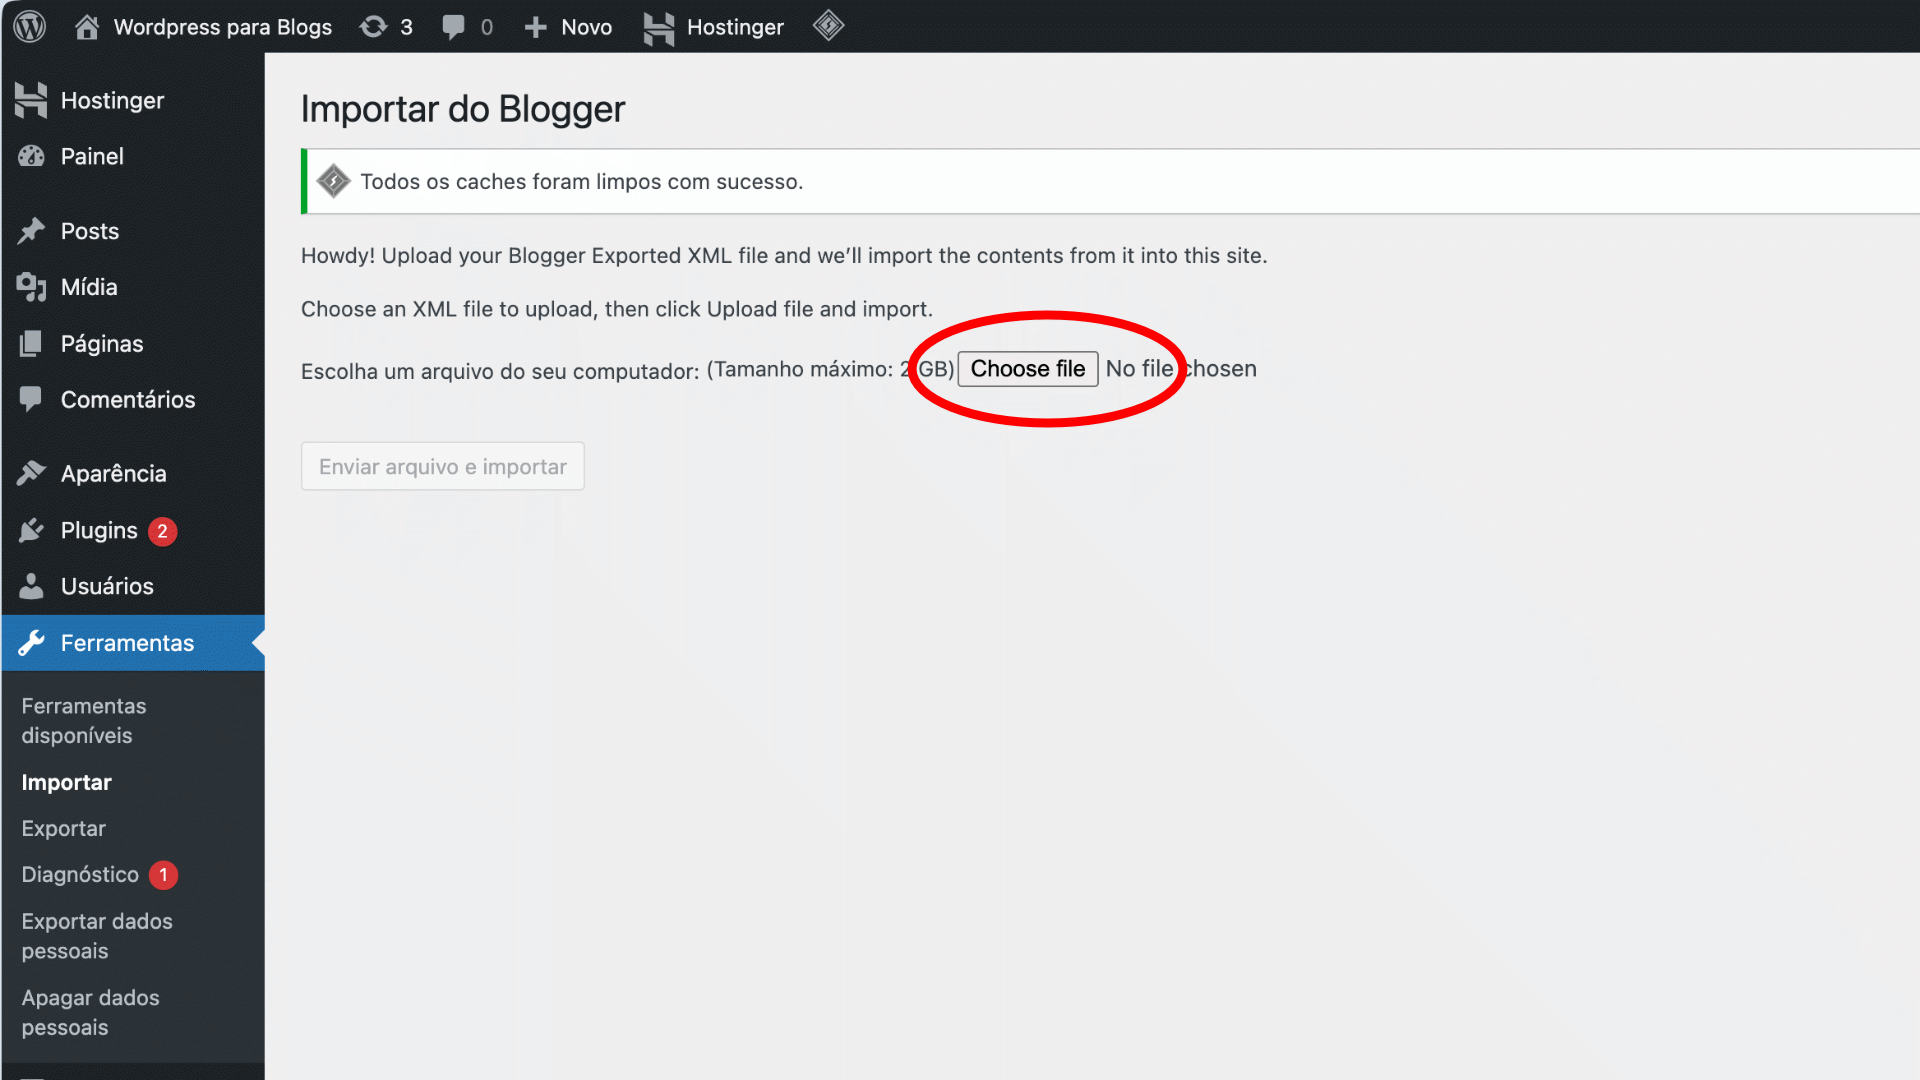Open the Comentários menu
This screenshot has height=1080, width=1920.
click(128, 399)
